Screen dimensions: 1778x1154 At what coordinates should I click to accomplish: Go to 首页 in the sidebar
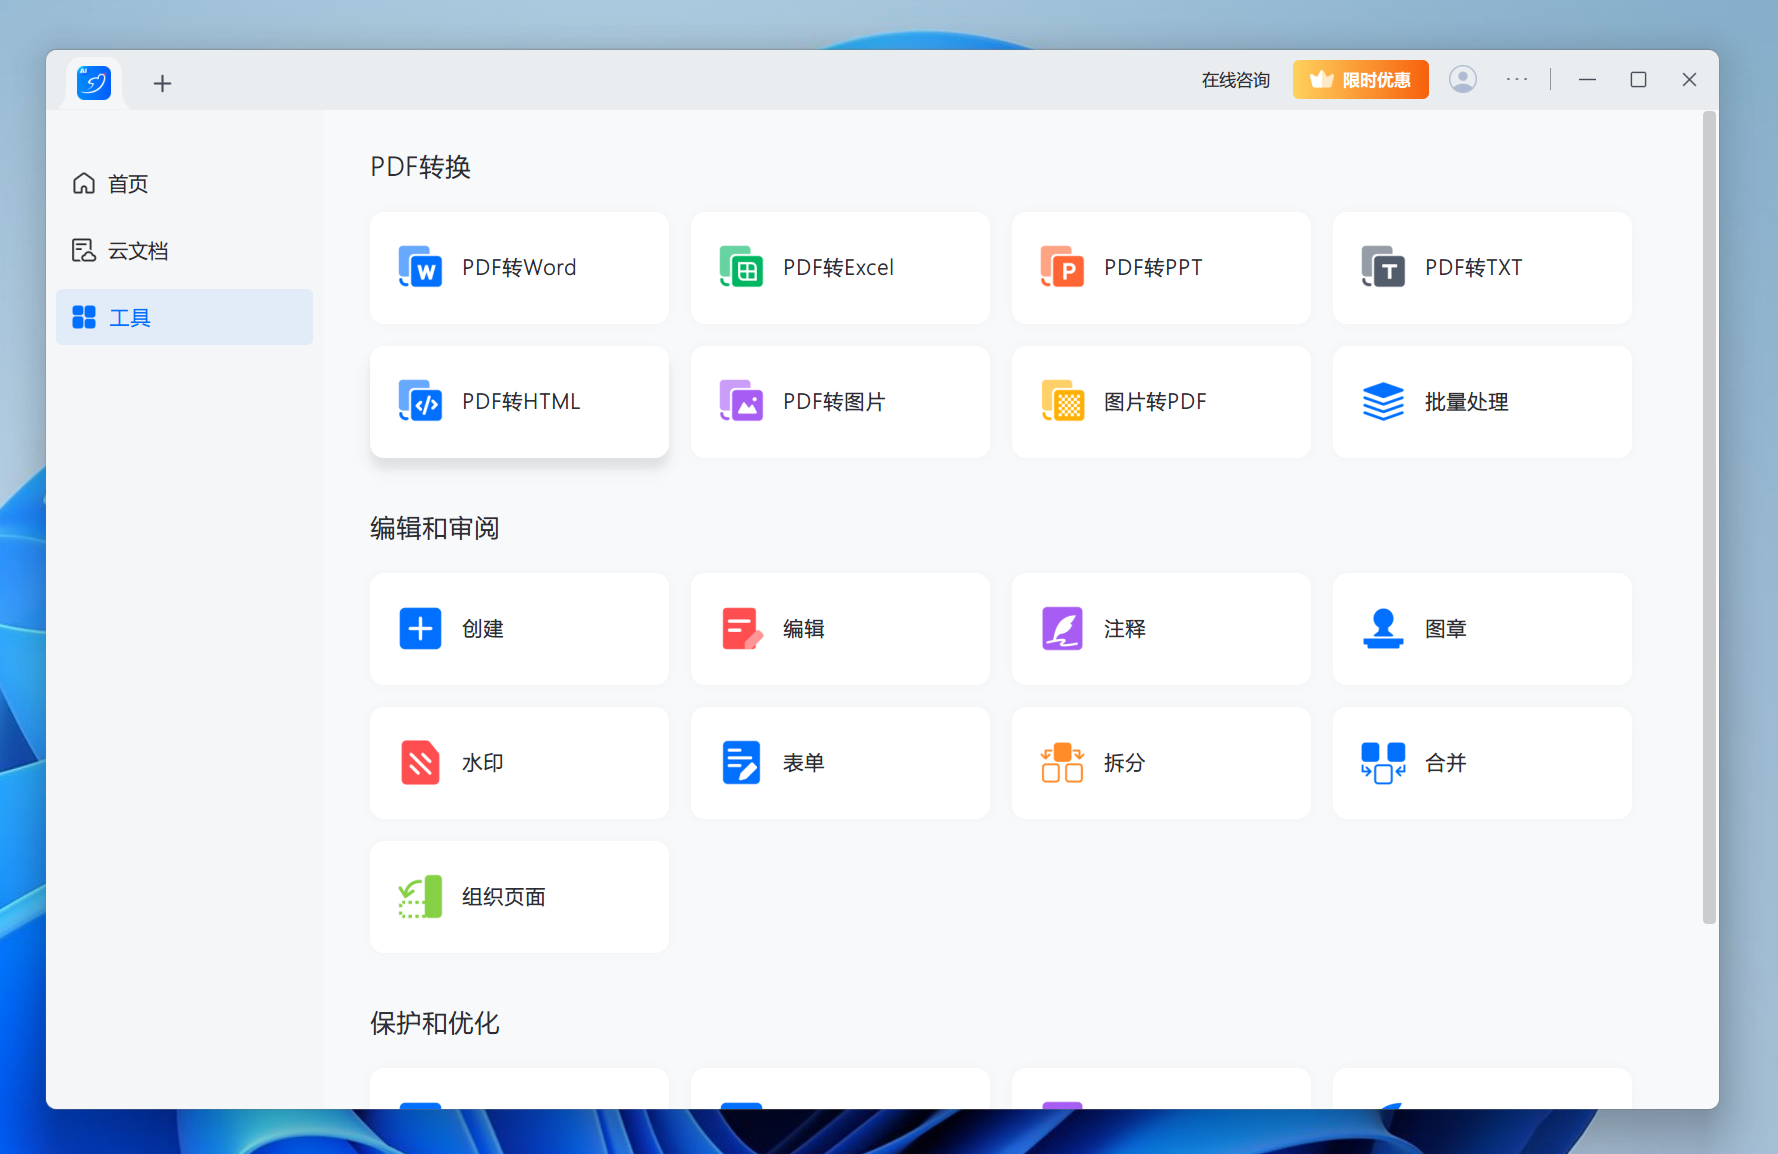(x=184, y=183)
